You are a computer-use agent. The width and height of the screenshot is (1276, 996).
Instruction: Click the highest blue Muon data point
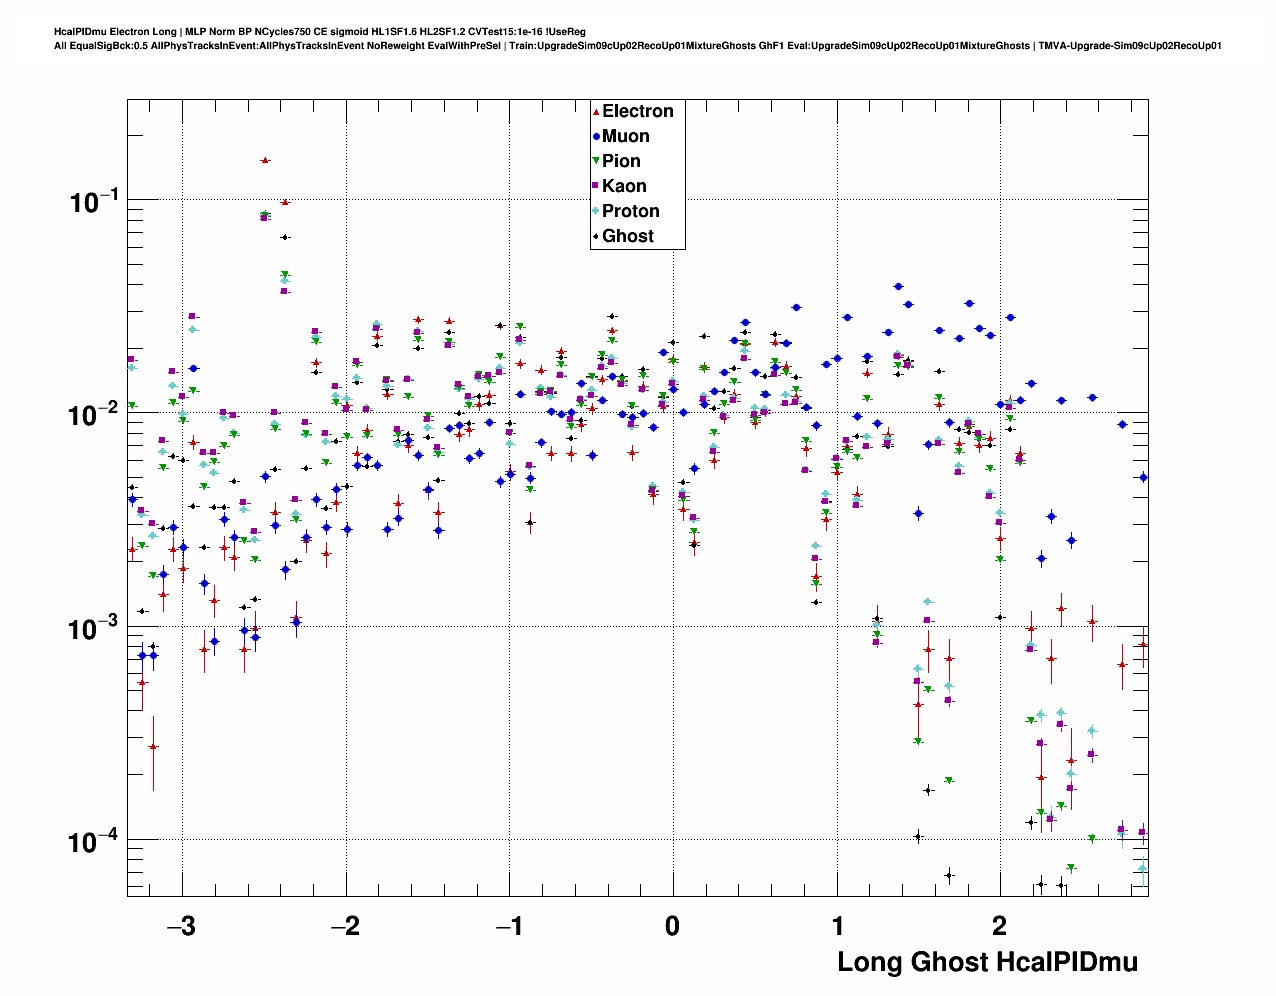tap(898, 287)
